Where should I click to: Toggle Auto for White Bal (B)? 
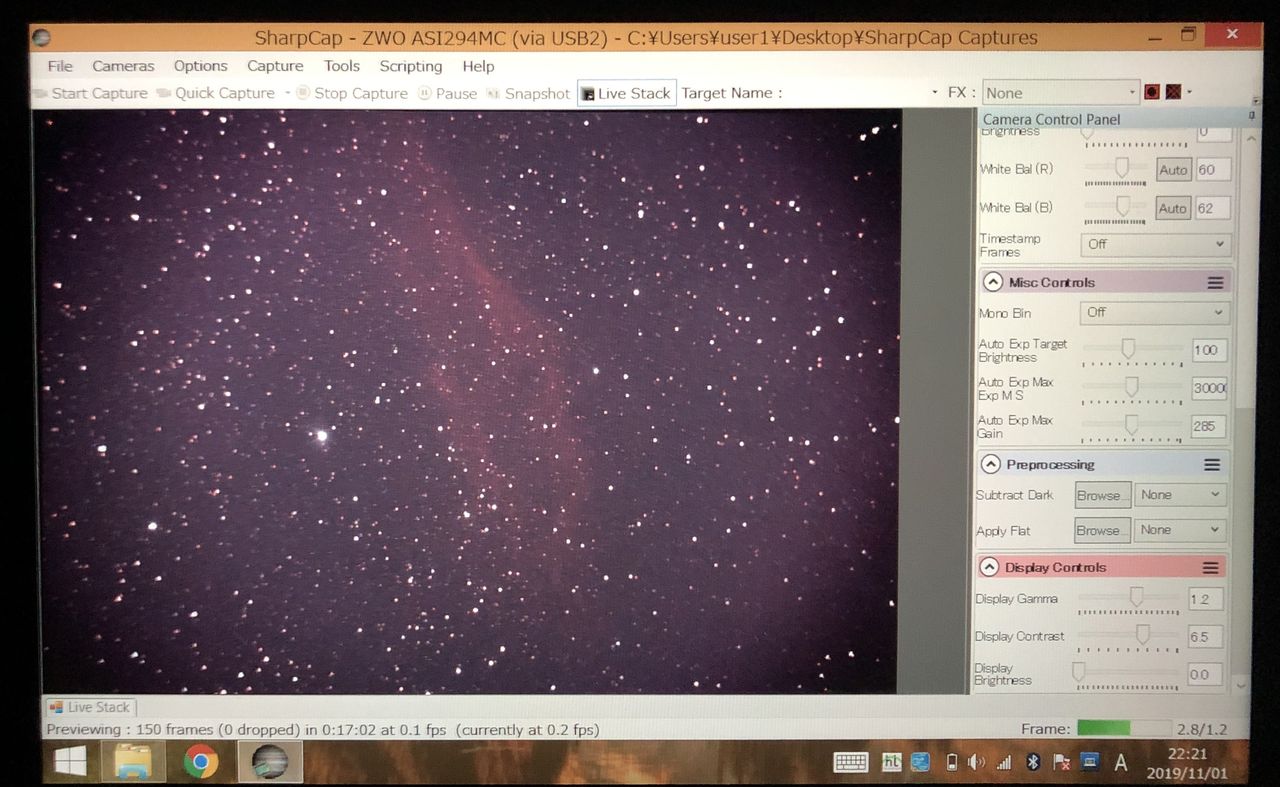tap(1173, 208)
